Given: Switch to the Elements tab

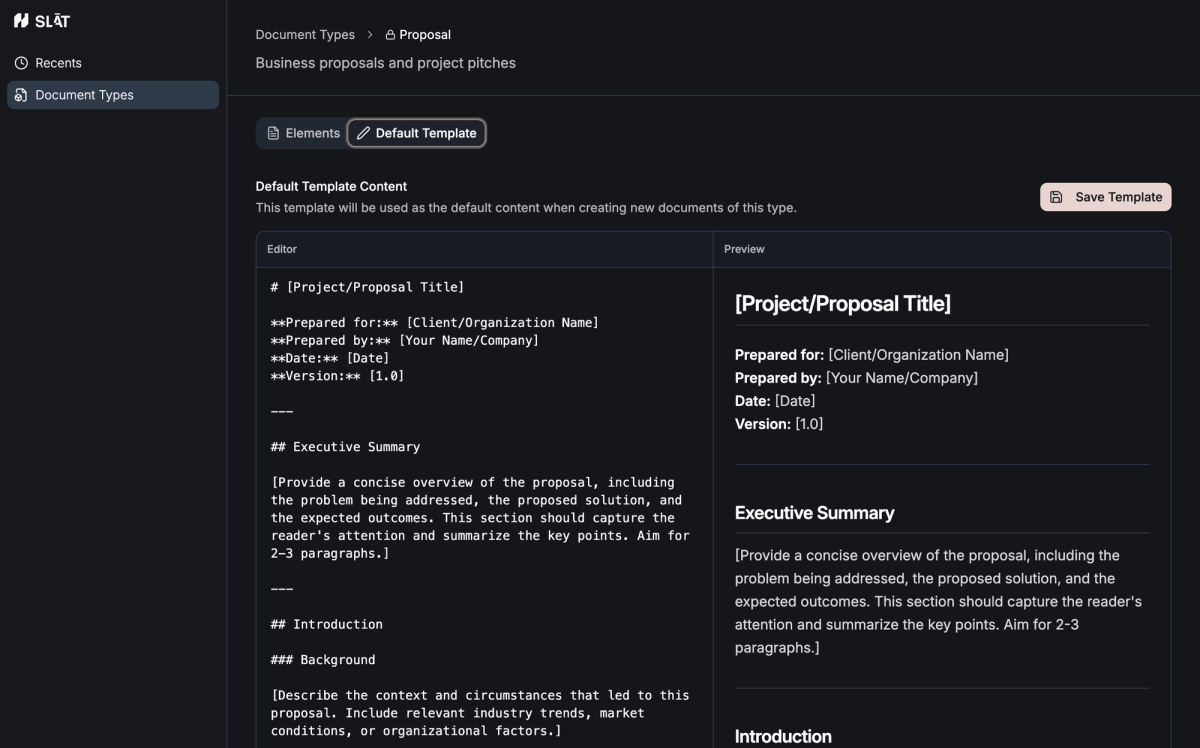Looking at the screenshot, I should coord(302,132).
